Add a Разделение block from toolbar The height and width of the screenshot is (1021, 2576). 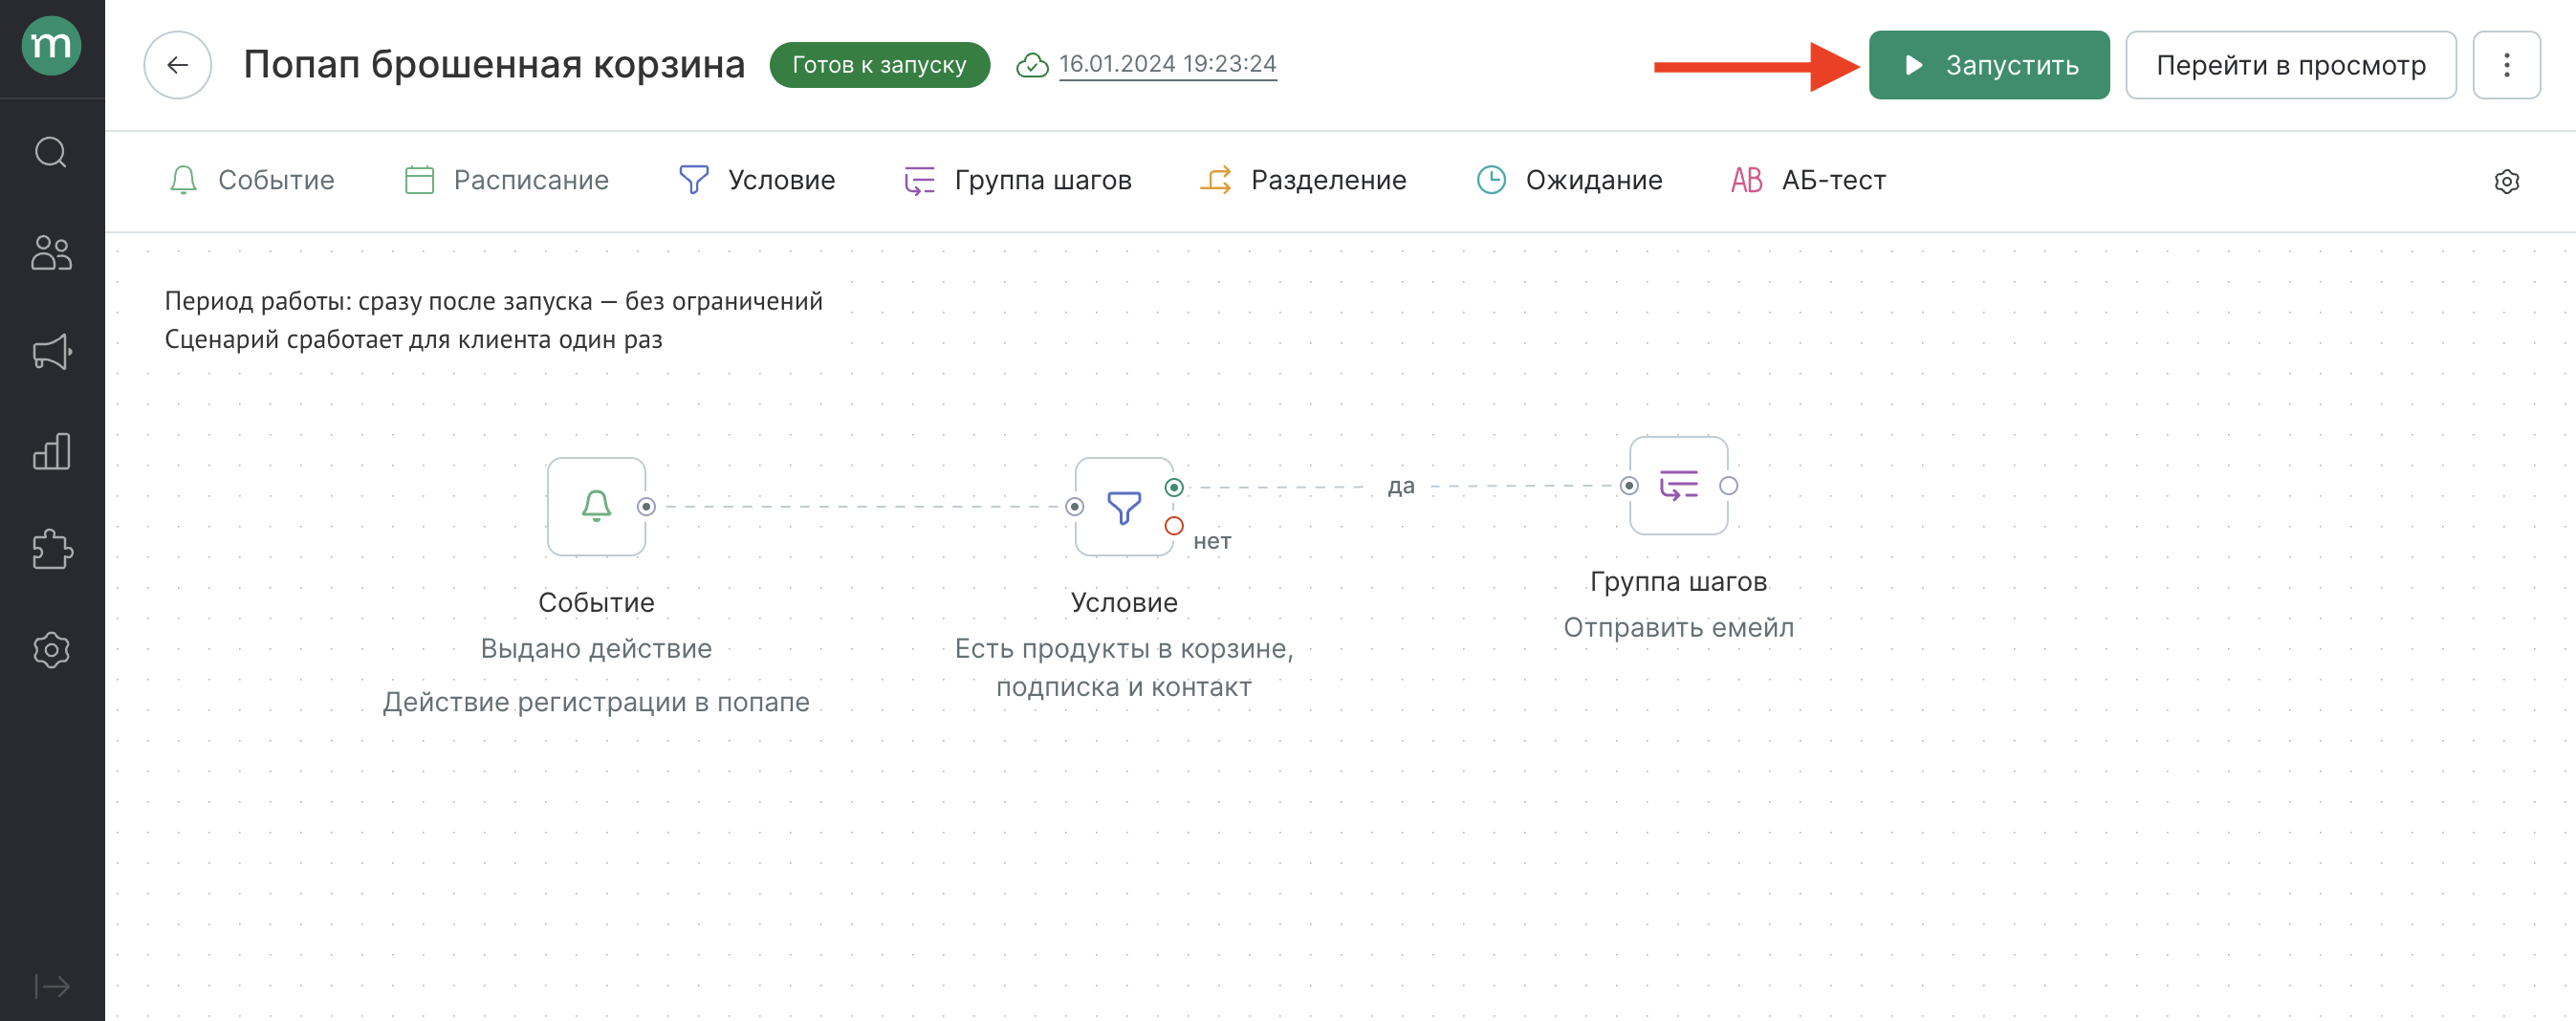tap(1303, 180)
